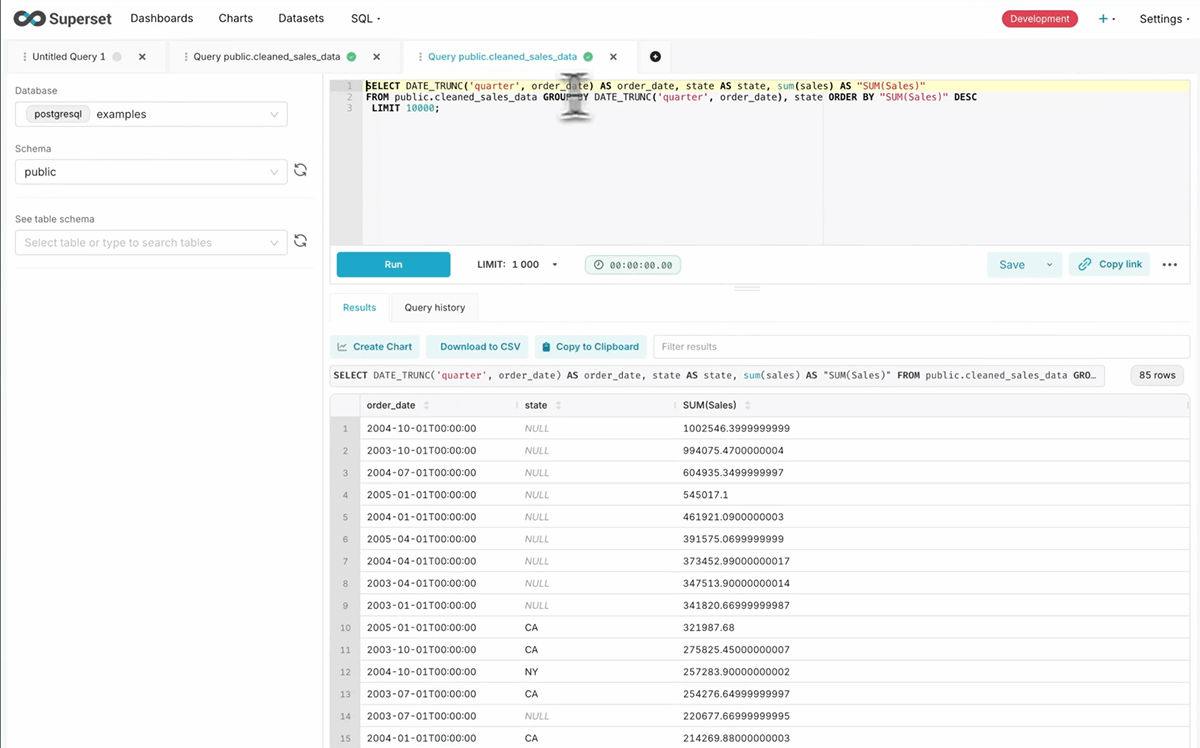Sort by the order_date column

tap(427, 405)
